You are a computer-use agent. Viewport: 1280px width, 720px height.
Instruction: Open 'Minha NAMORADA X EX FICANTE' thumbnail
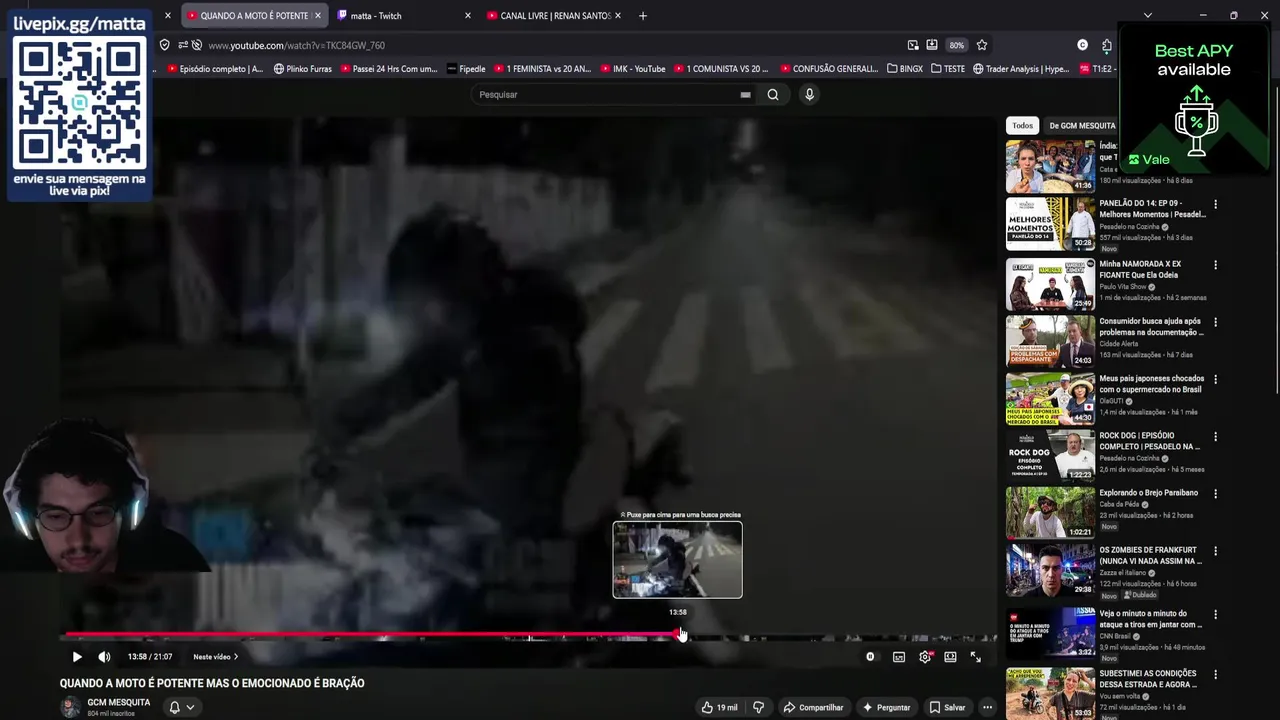pos(1050,284)
